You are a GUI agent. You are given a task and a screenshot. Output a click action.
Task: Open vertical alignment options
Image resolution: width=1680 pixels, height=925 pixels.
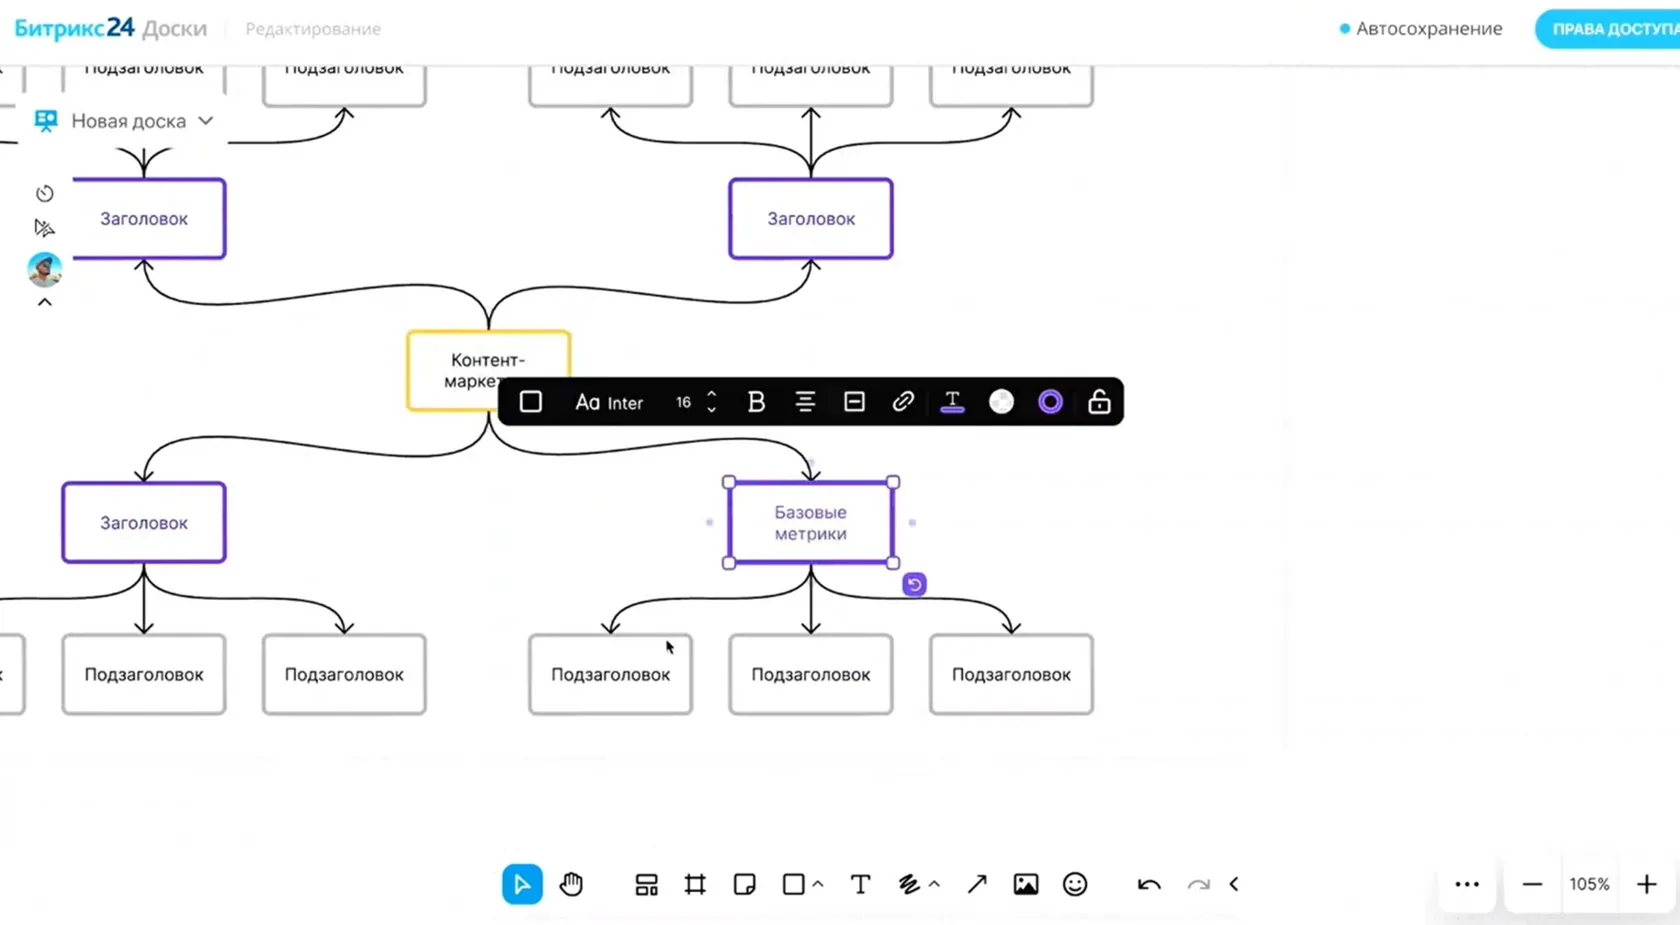(x=854, y=402)
